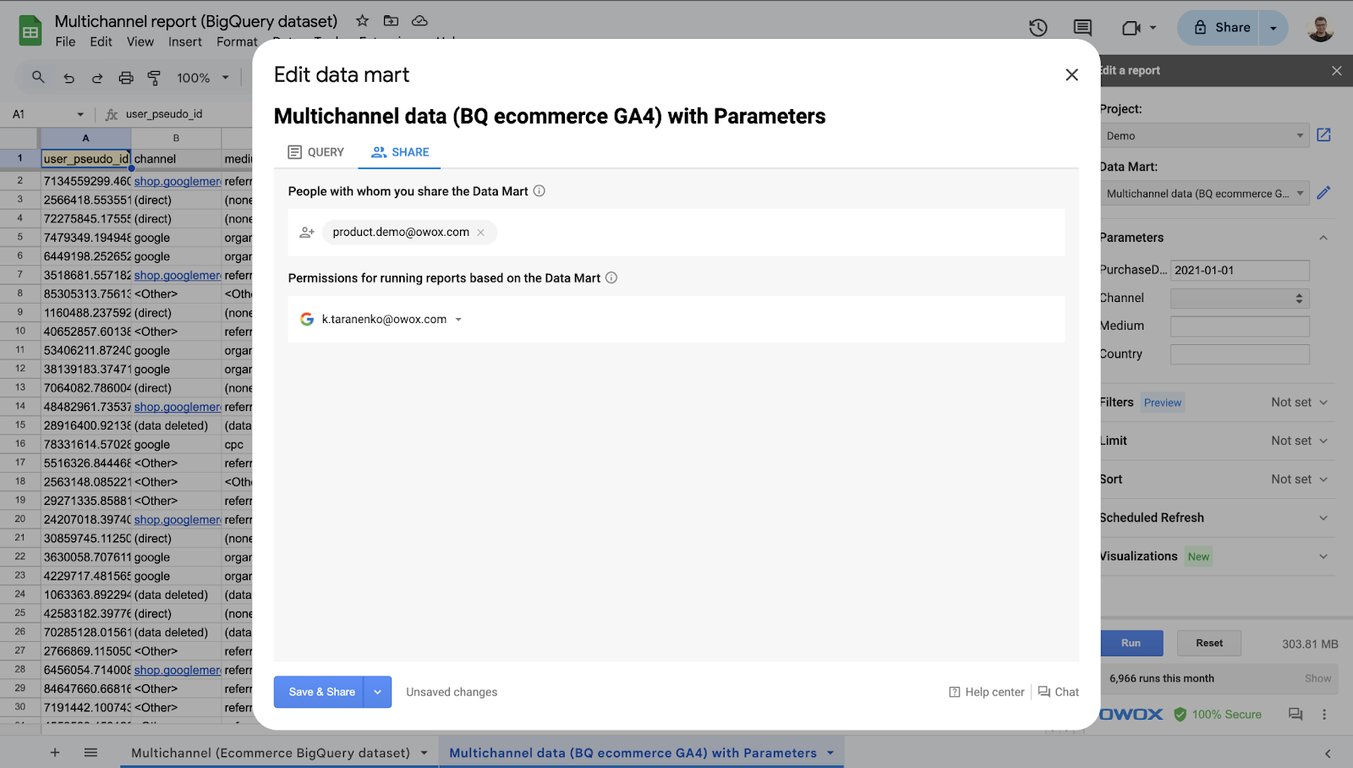Open sidebar more options icon
This screenshot has height=768, width=1353.
tap(1325, 714)
